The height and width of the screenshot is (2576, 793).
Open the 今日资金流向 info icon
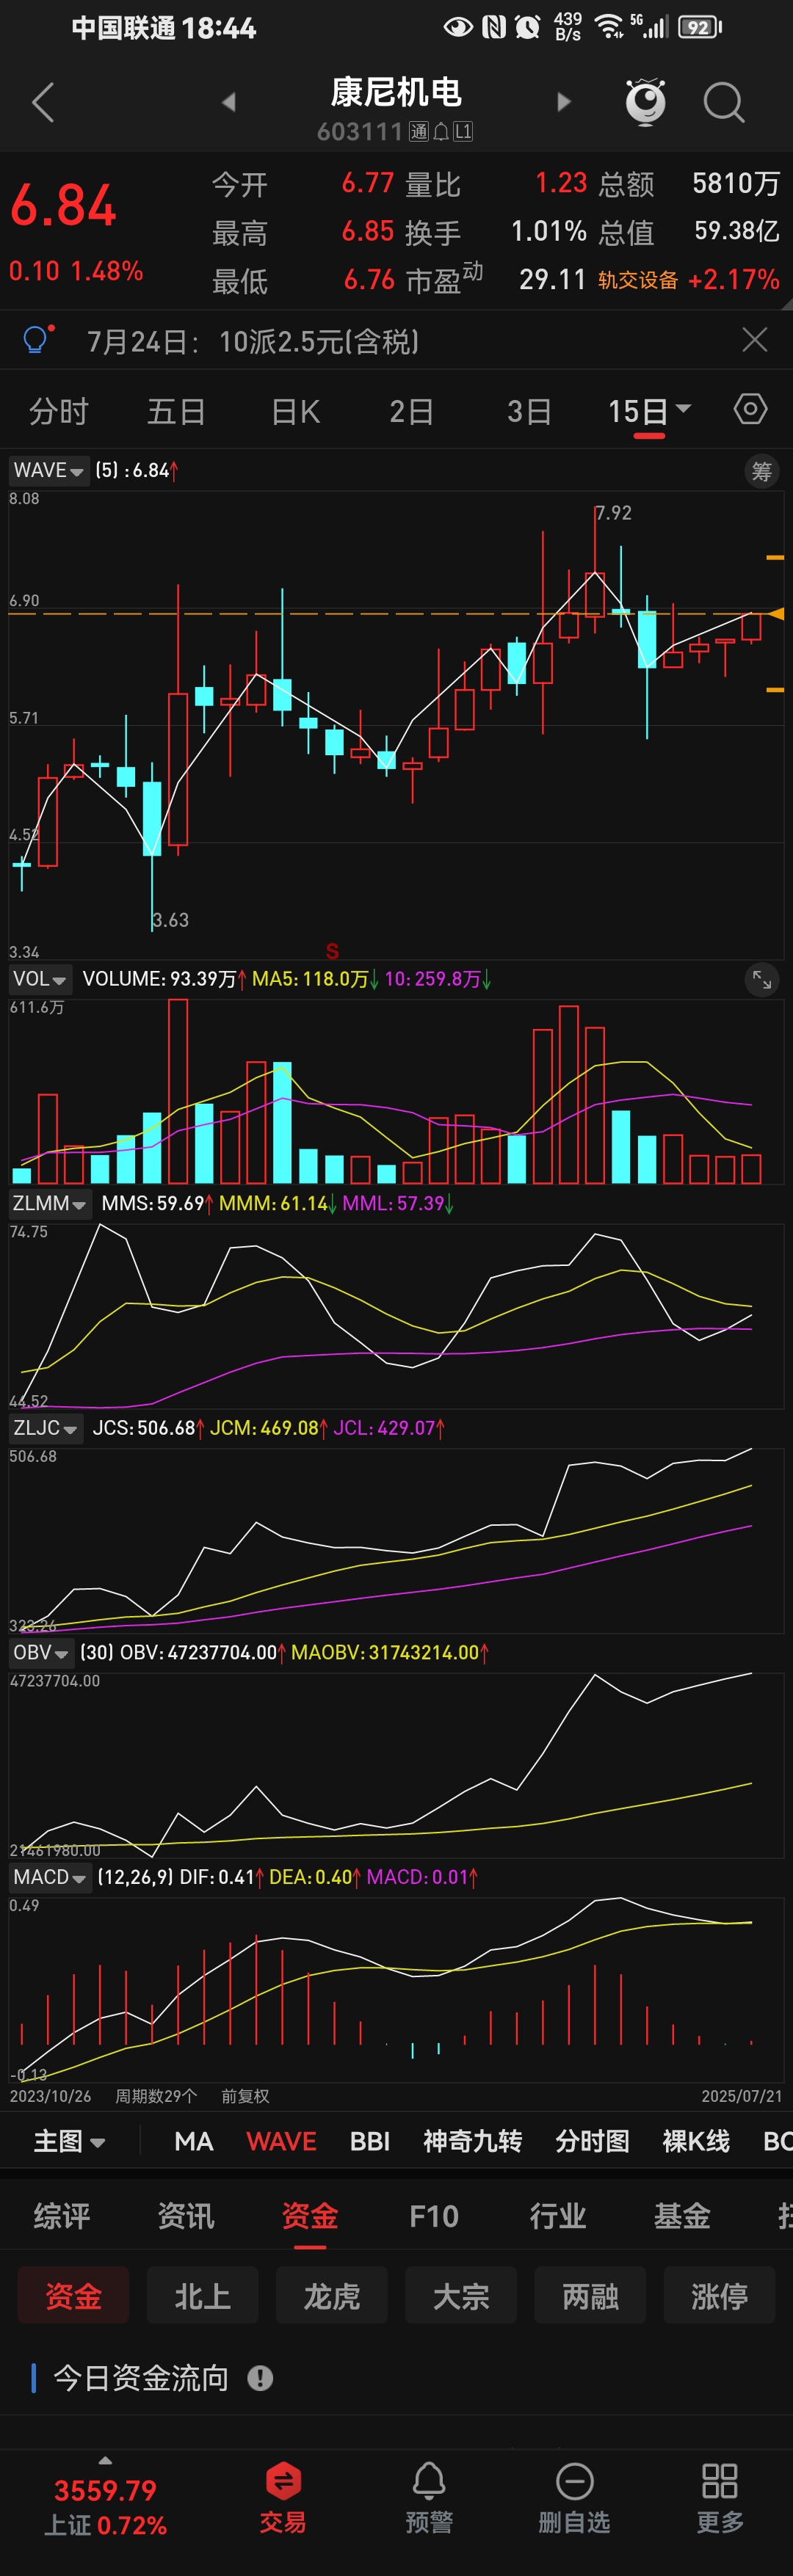260,2378
